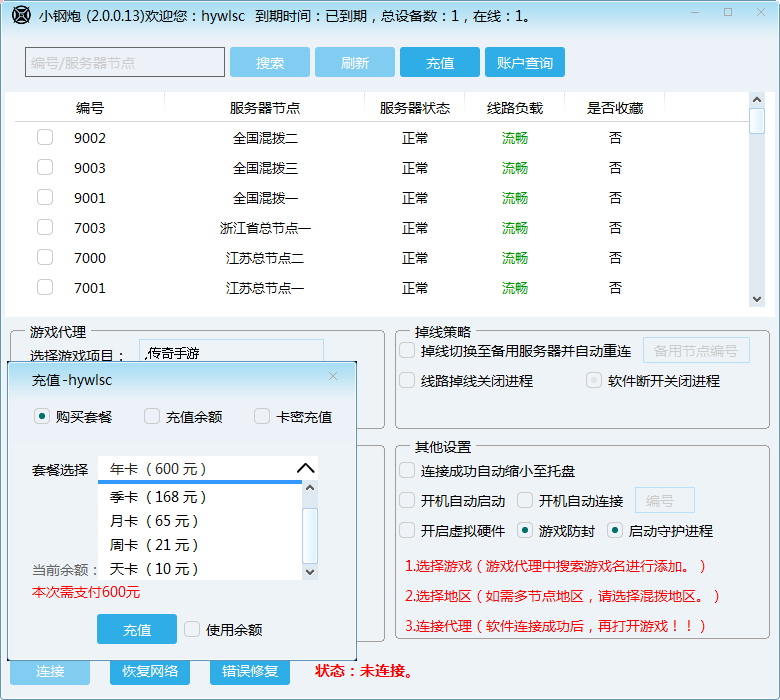Enable 开机自动连接 checkbox
This screenshot has width=780, height=700.
pos(525,500)
